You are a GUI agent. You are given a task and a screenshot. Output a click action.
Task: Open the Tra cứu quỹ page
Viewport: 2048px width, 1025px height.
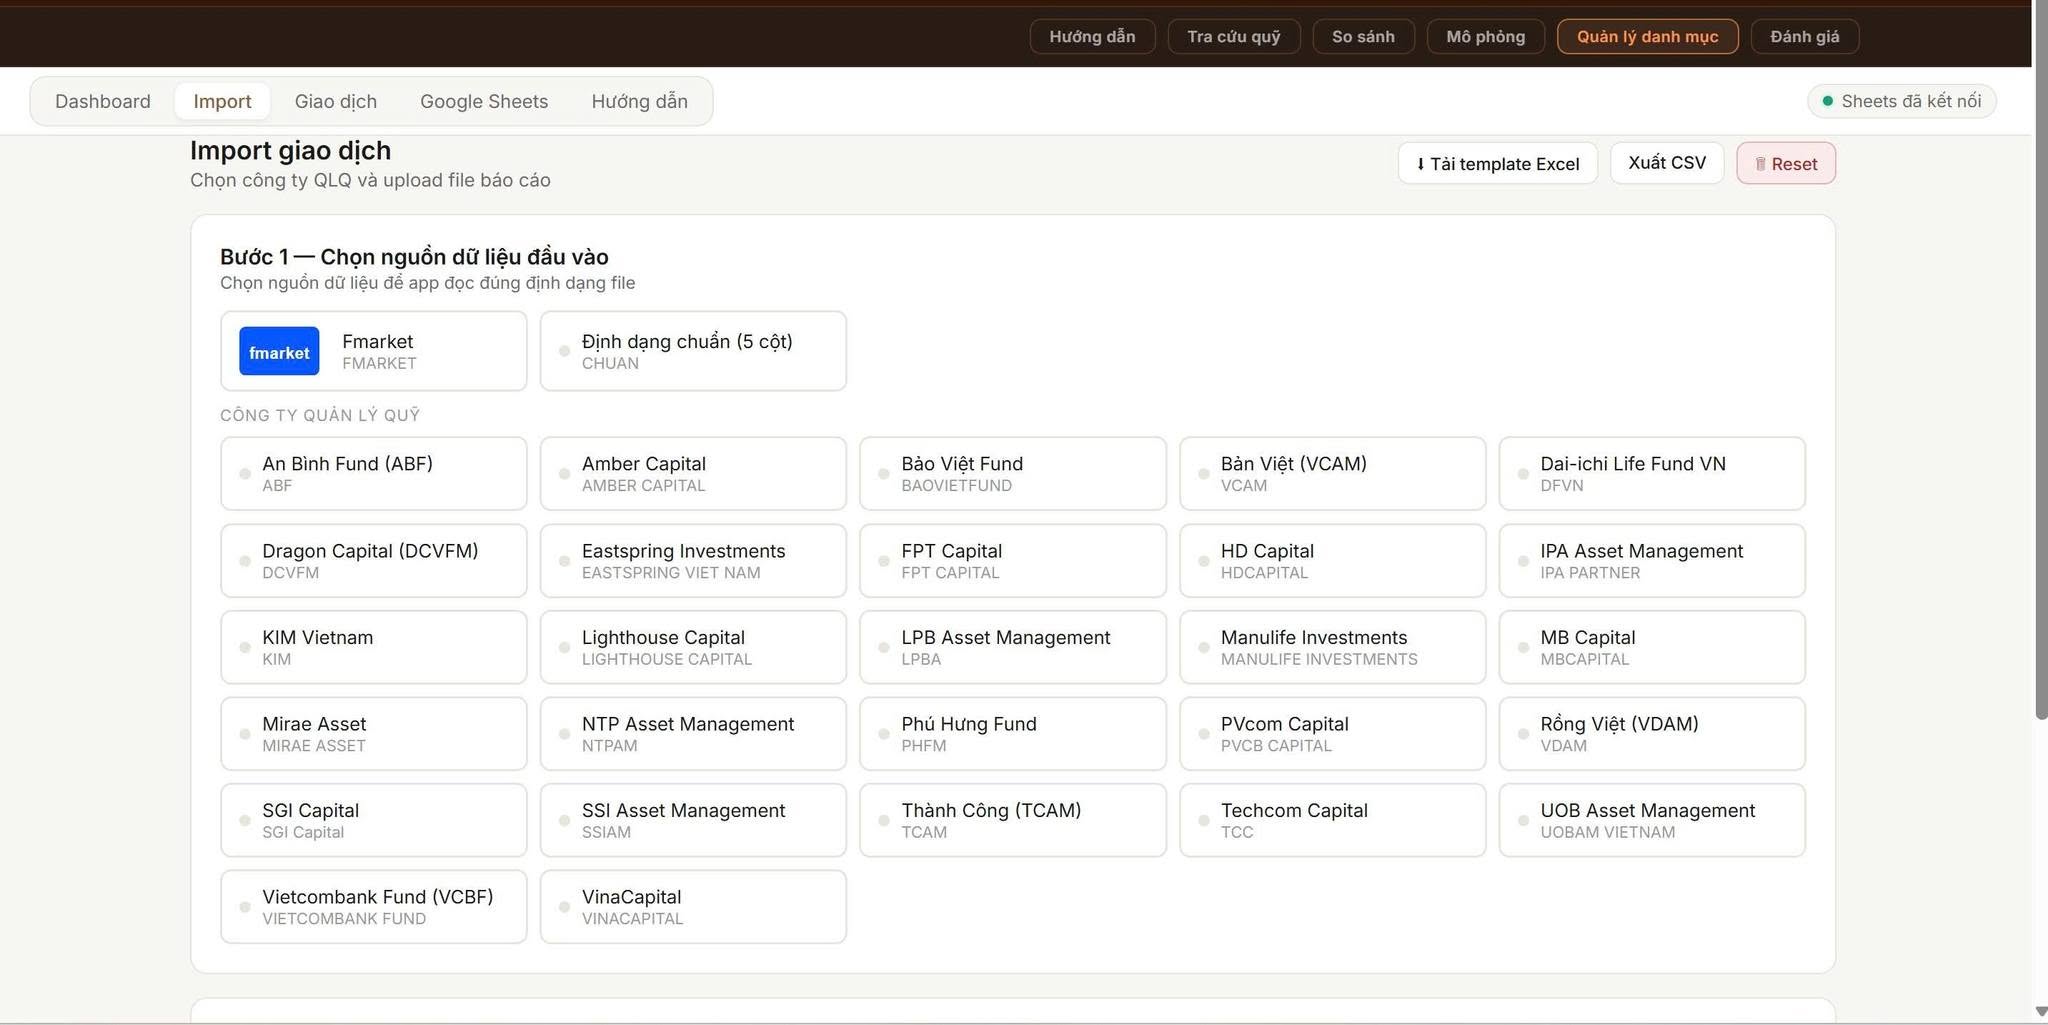pyautogui.click(x=1233, y=37)
